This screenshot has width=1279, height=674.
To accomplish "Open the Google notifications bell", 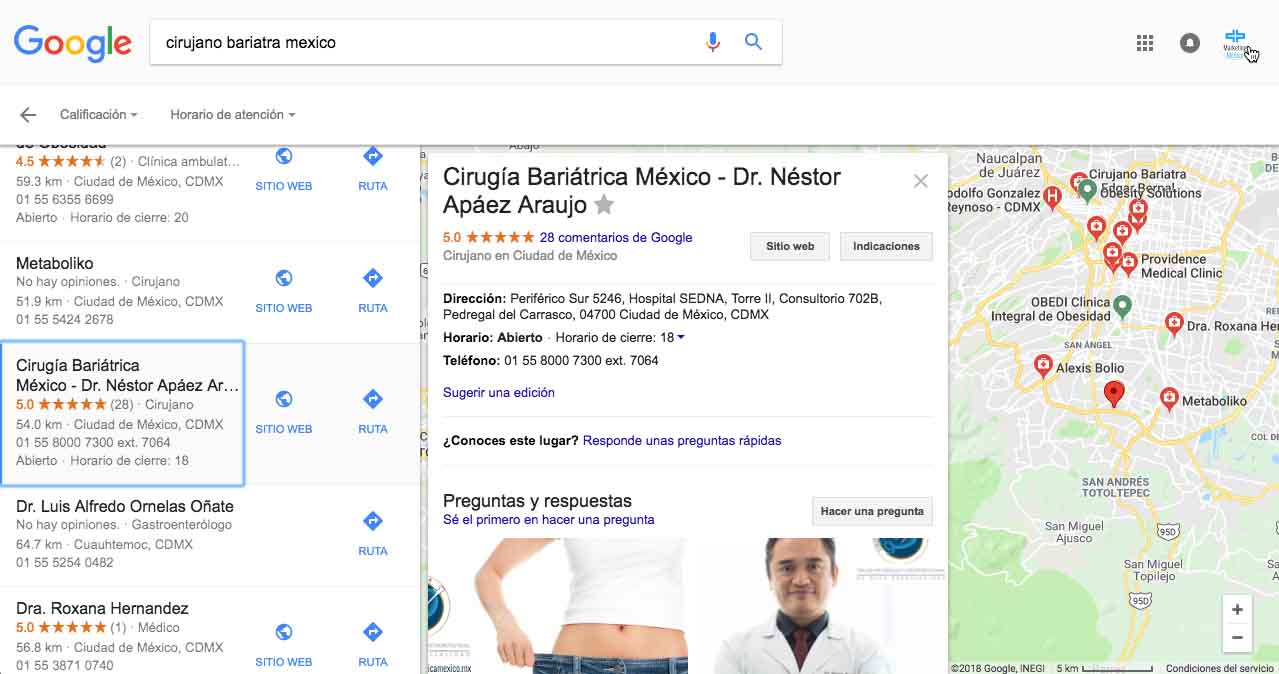I will (1189, 43).
